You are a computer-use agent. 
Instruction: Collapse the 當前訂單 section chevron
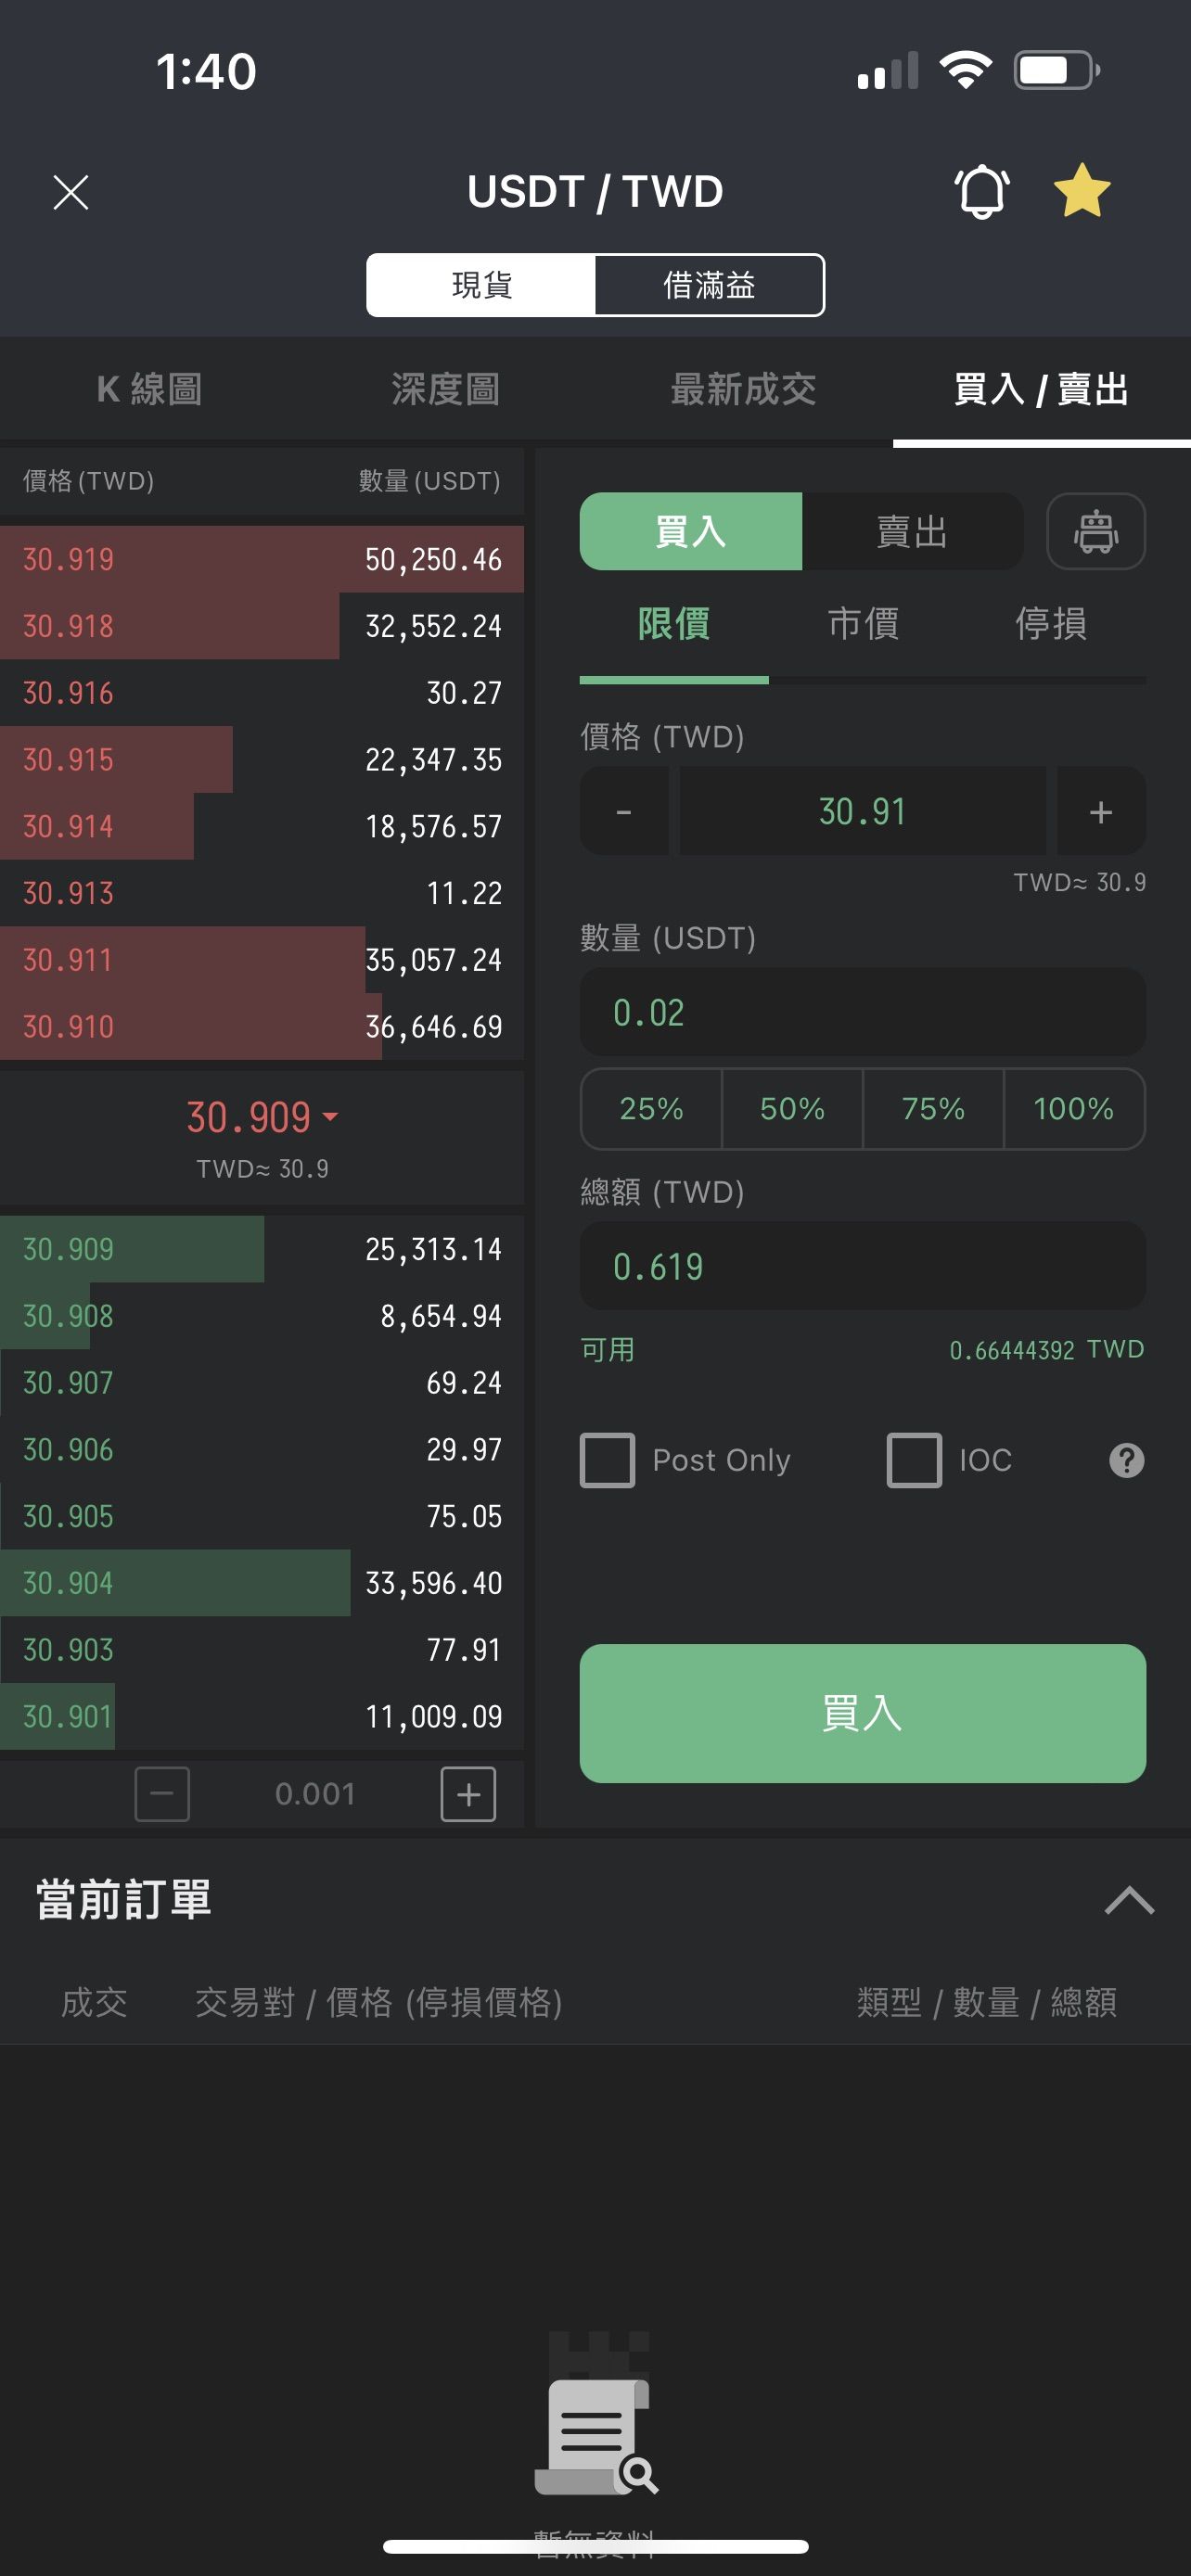pyautogui.click(x=1128, y=1900)
